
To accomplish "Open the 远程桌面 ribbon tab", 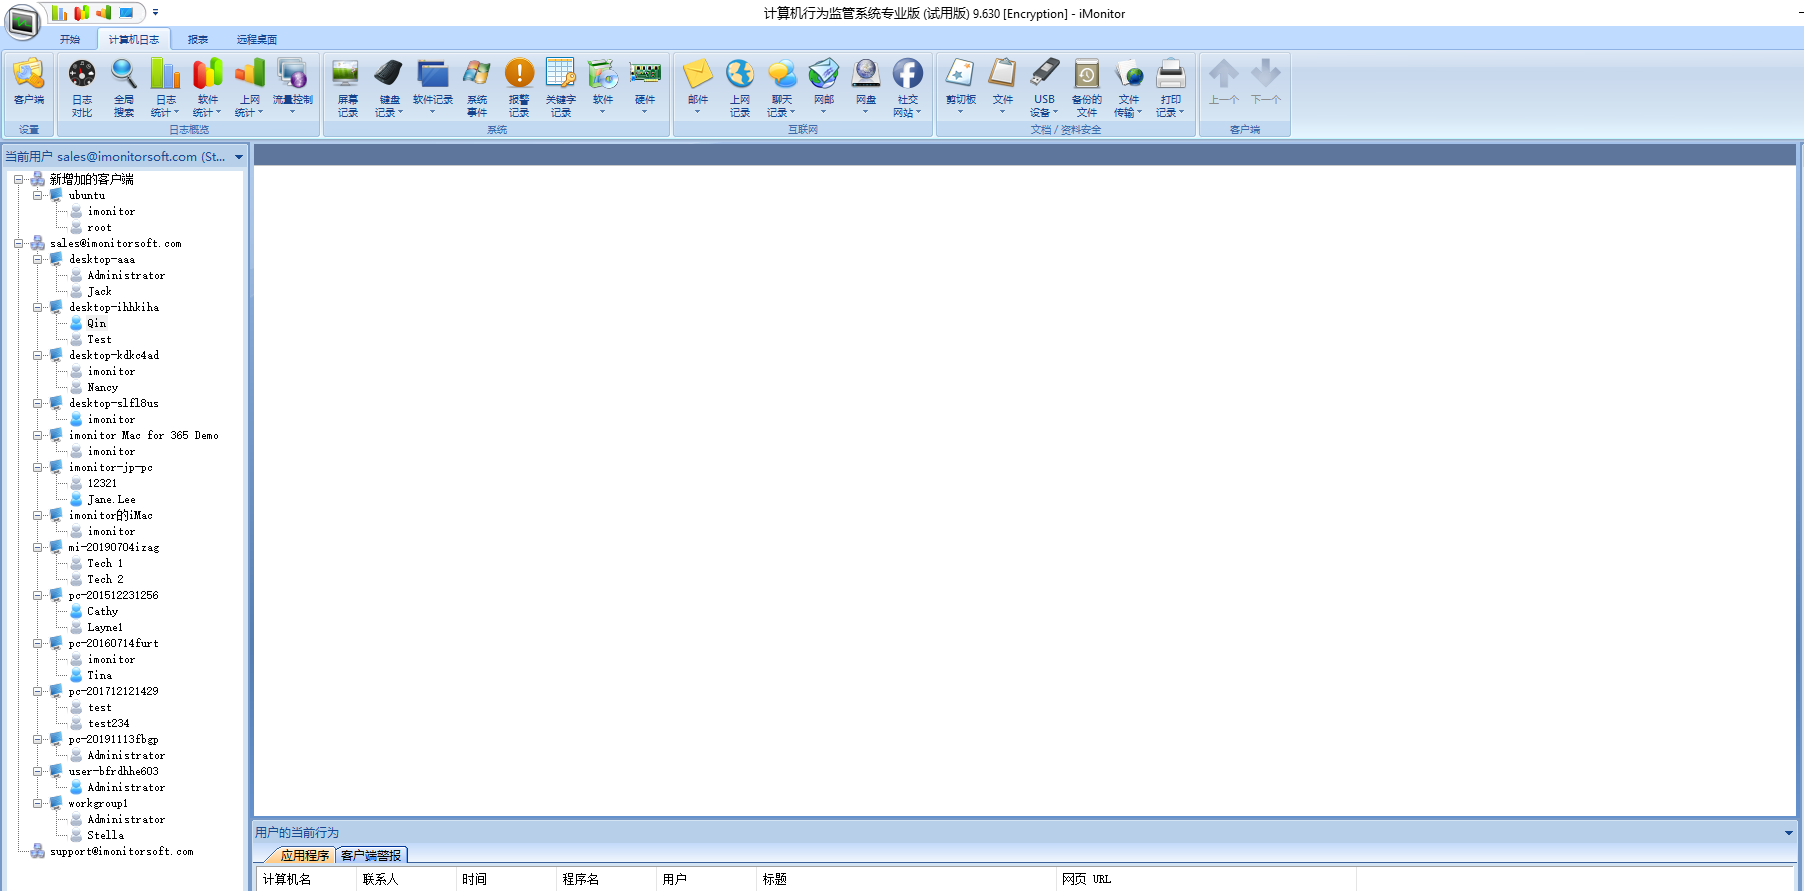I will coord(257,39).
